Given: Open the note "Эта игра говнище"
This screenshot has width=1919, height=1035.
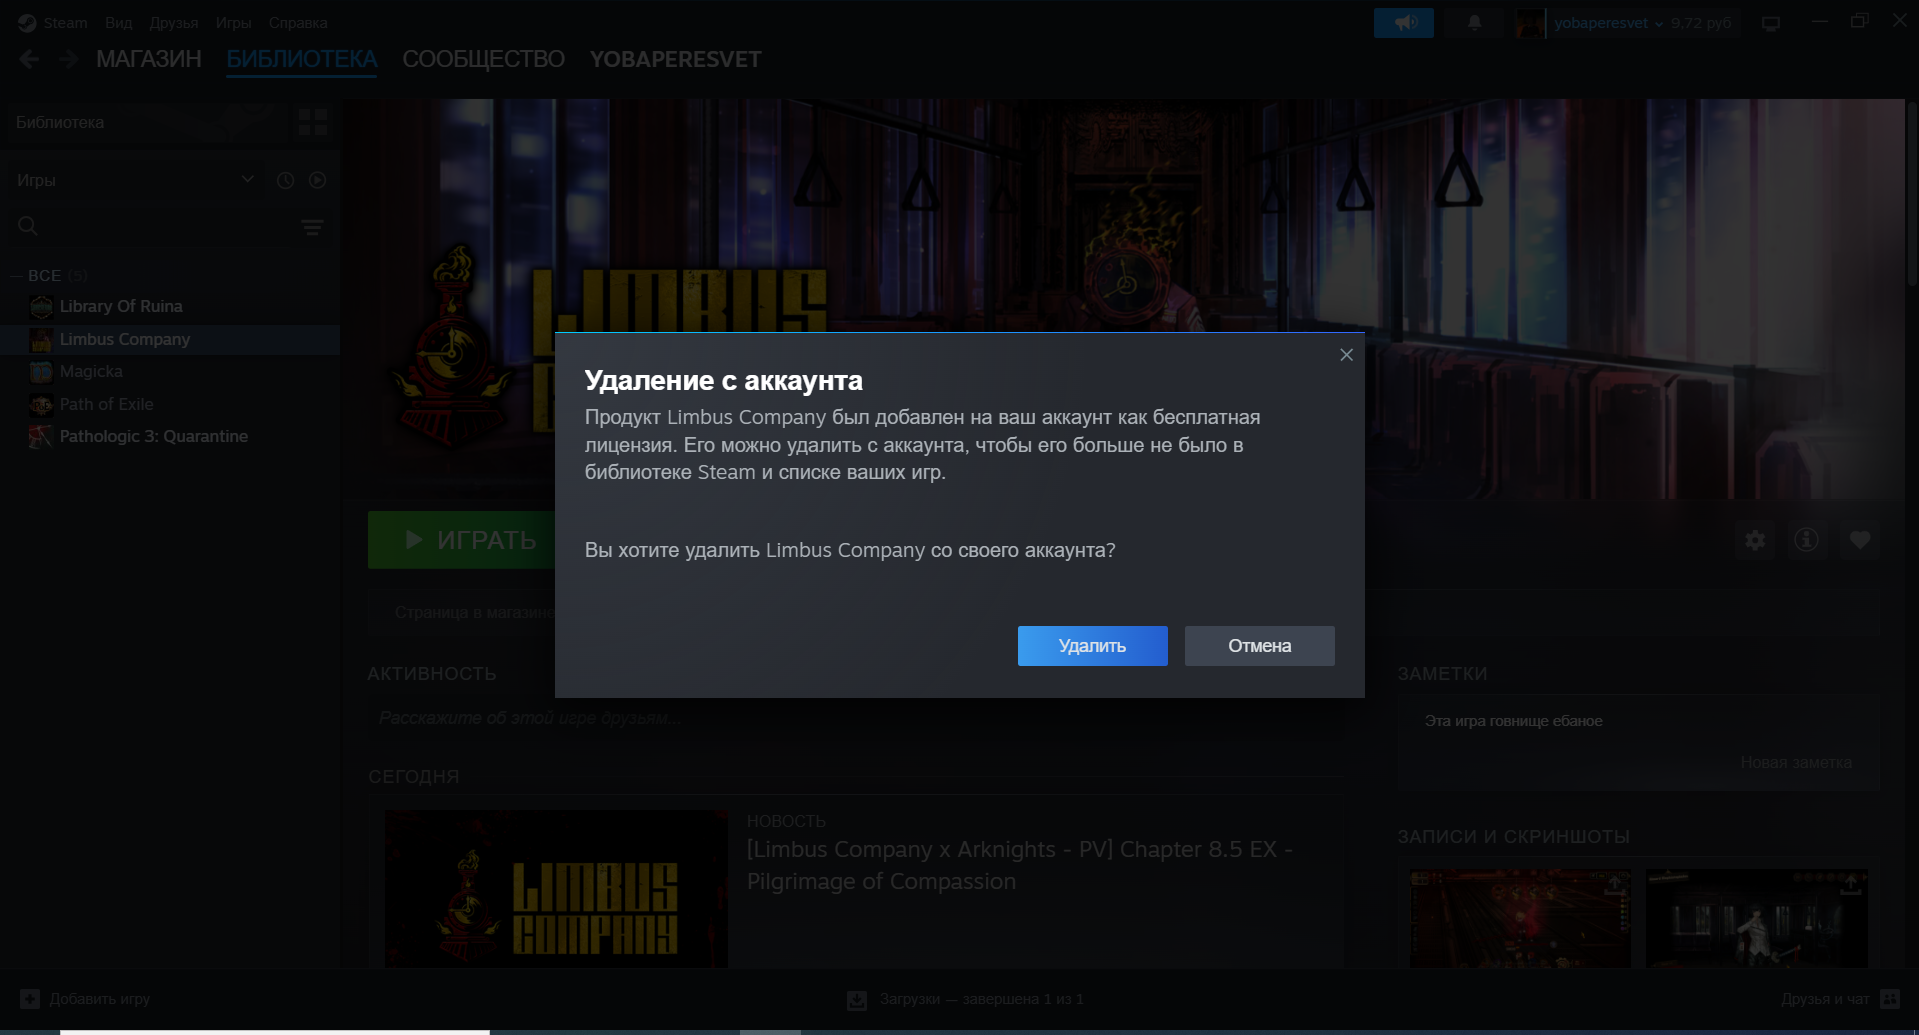Looking at the screenshot, I should click(1513, 721).
